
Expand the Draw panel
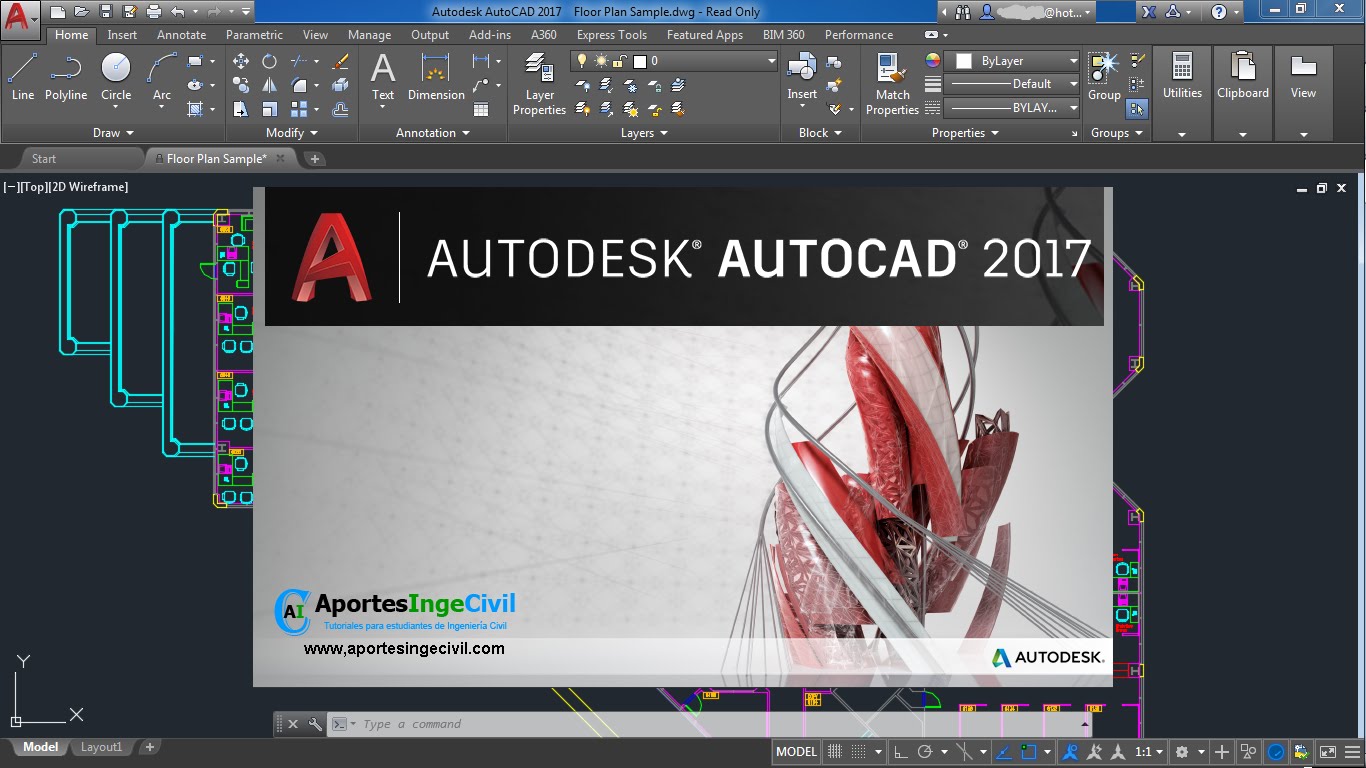[x=113, y=133]
